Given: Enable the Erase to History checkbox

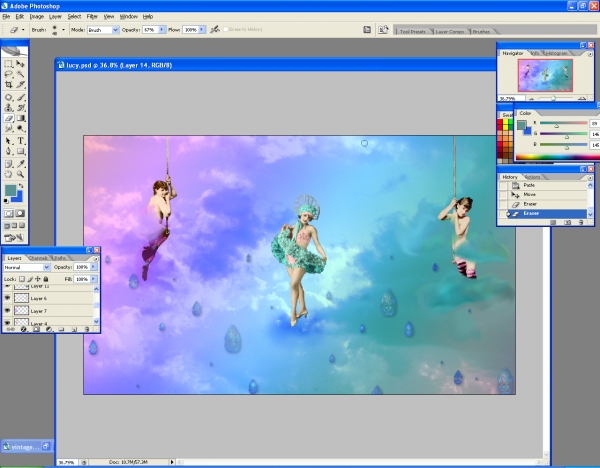Looking at the screenshot, I should (x=226, y=29).
